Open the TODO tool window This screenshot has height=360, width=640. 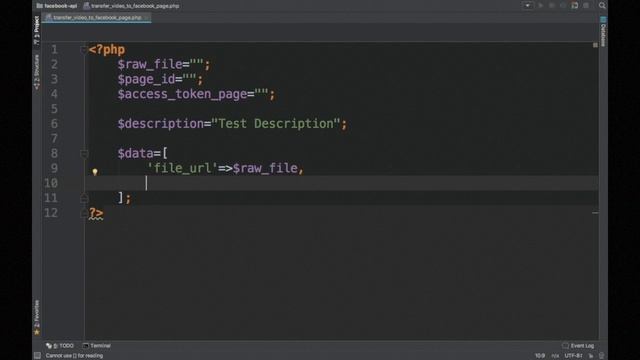click(x=60, y=346)
